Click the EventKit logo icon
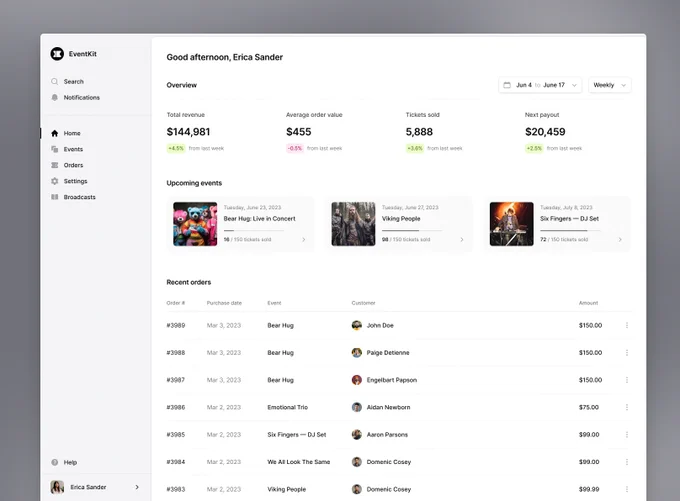Screen dimensions: 680x501 click(57, 54)
